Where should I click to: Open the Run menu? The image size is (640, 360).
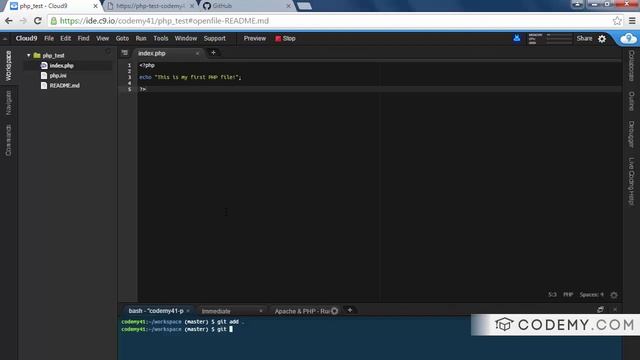pyautogui.click(x=141, y=38)
